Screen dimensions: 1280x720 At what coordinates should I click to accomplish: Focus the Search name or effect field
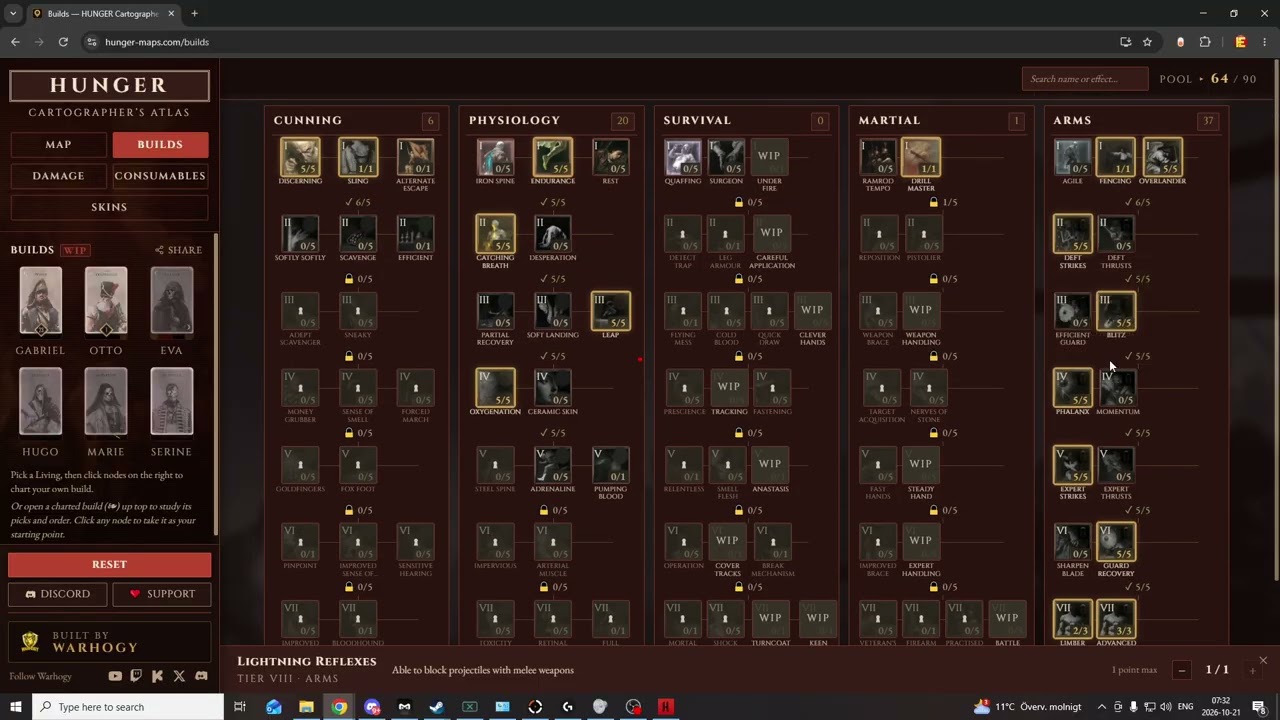[x=1085, y=79]
